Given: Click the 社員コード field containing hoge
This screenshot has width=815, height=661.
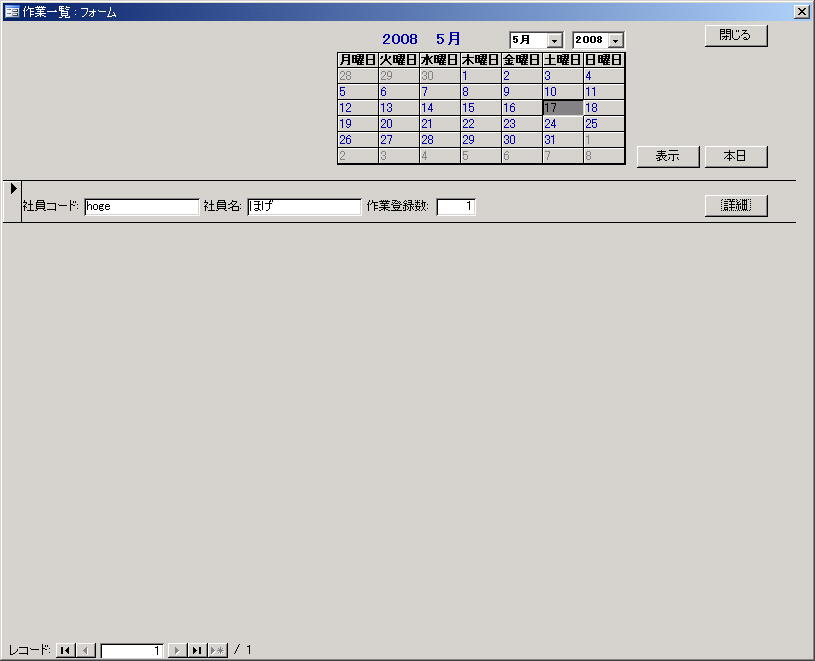Looking at the screenshot, I should click(x=141, y=206).
